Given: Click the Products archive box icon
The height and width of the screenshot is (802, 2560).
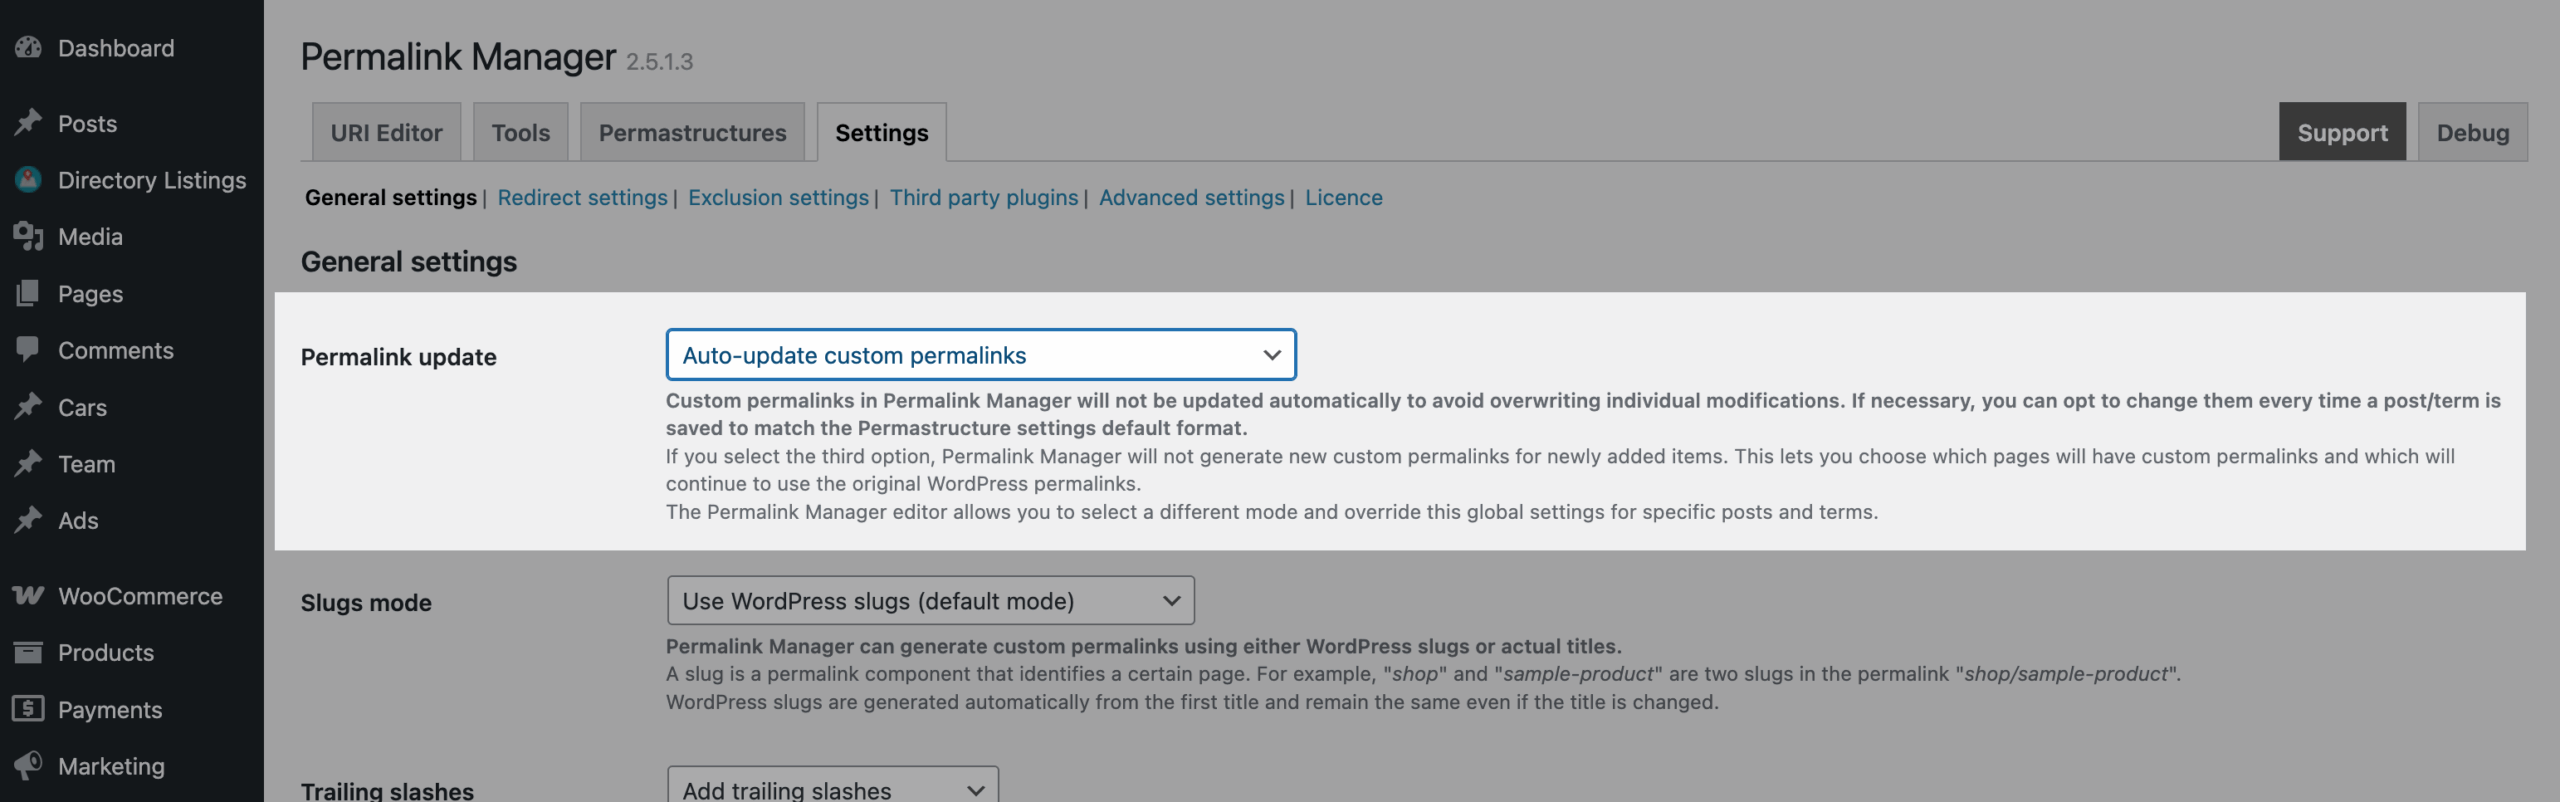Looking at the screenshot, I should click(x=28, y=653).
